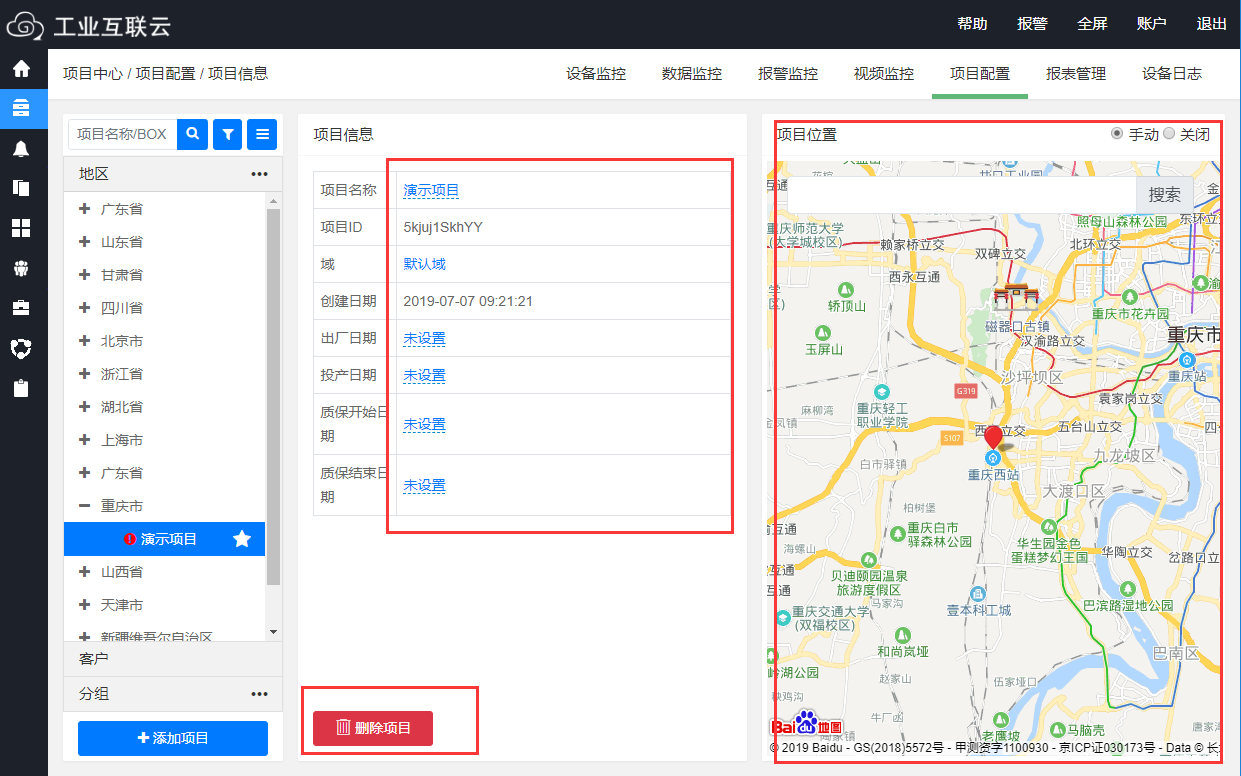Open the three-dot menu beside 分组

(x=260, y=694)
